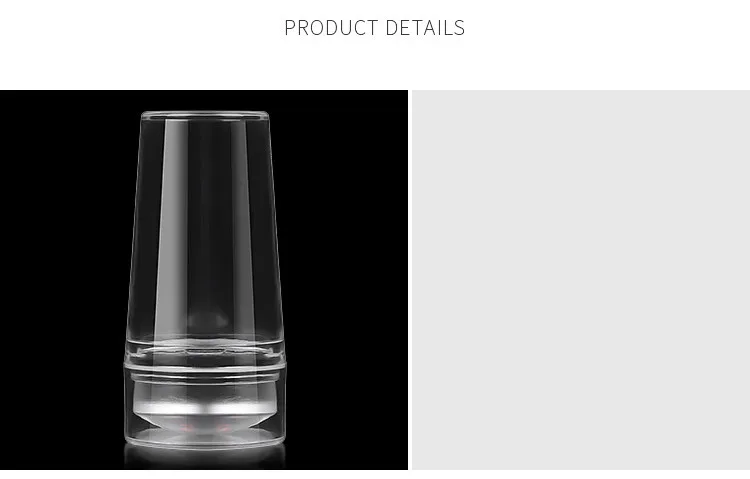
Task: Click the top area of the gray panel
Action: click(x=581, y=124)
